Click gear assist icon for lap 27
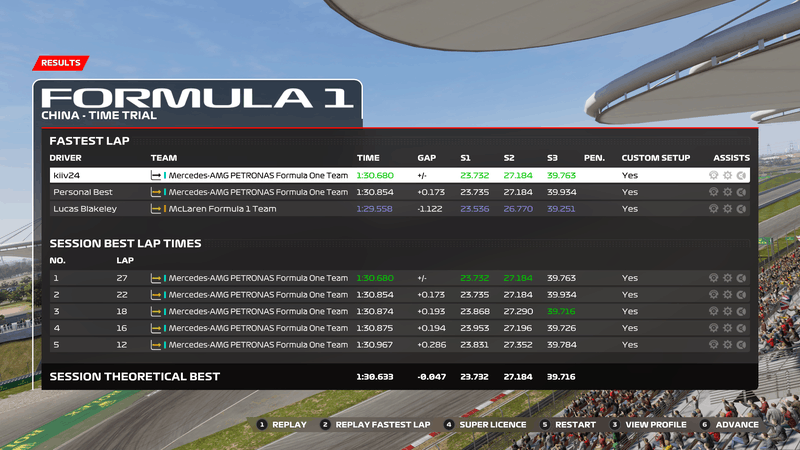The width and height of the screenshot is (800, 450). tap(728, 278)
